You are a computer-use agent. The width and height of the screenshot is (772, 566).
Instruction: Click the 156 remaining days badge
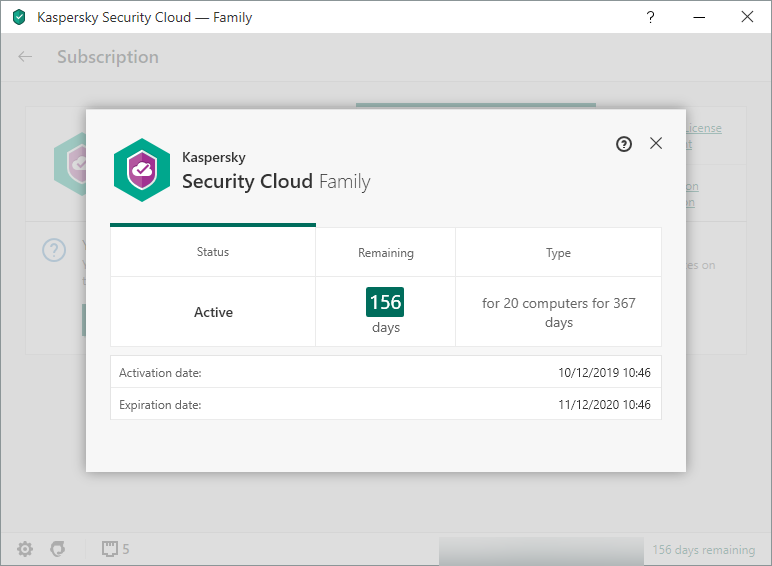[385, 302]
